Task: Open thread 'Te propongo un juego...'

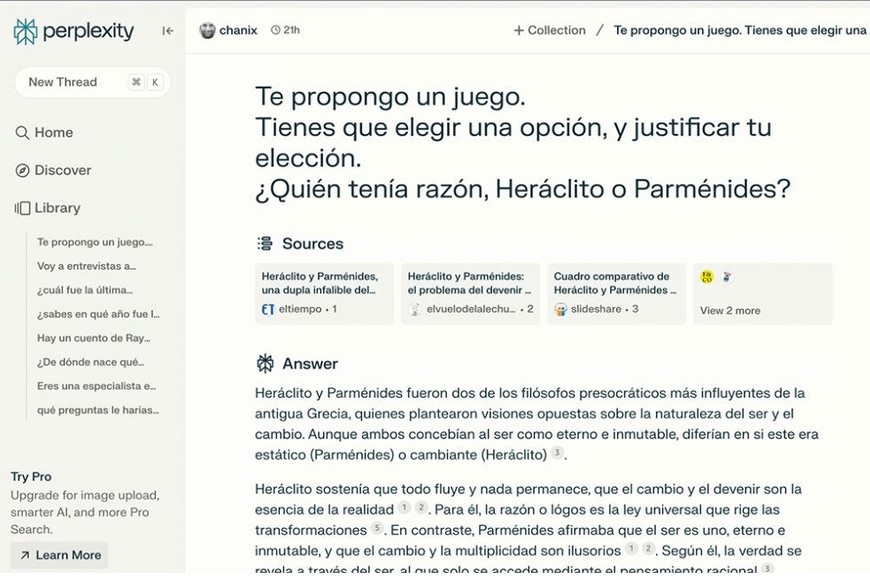Action: (x=95, y=242)
